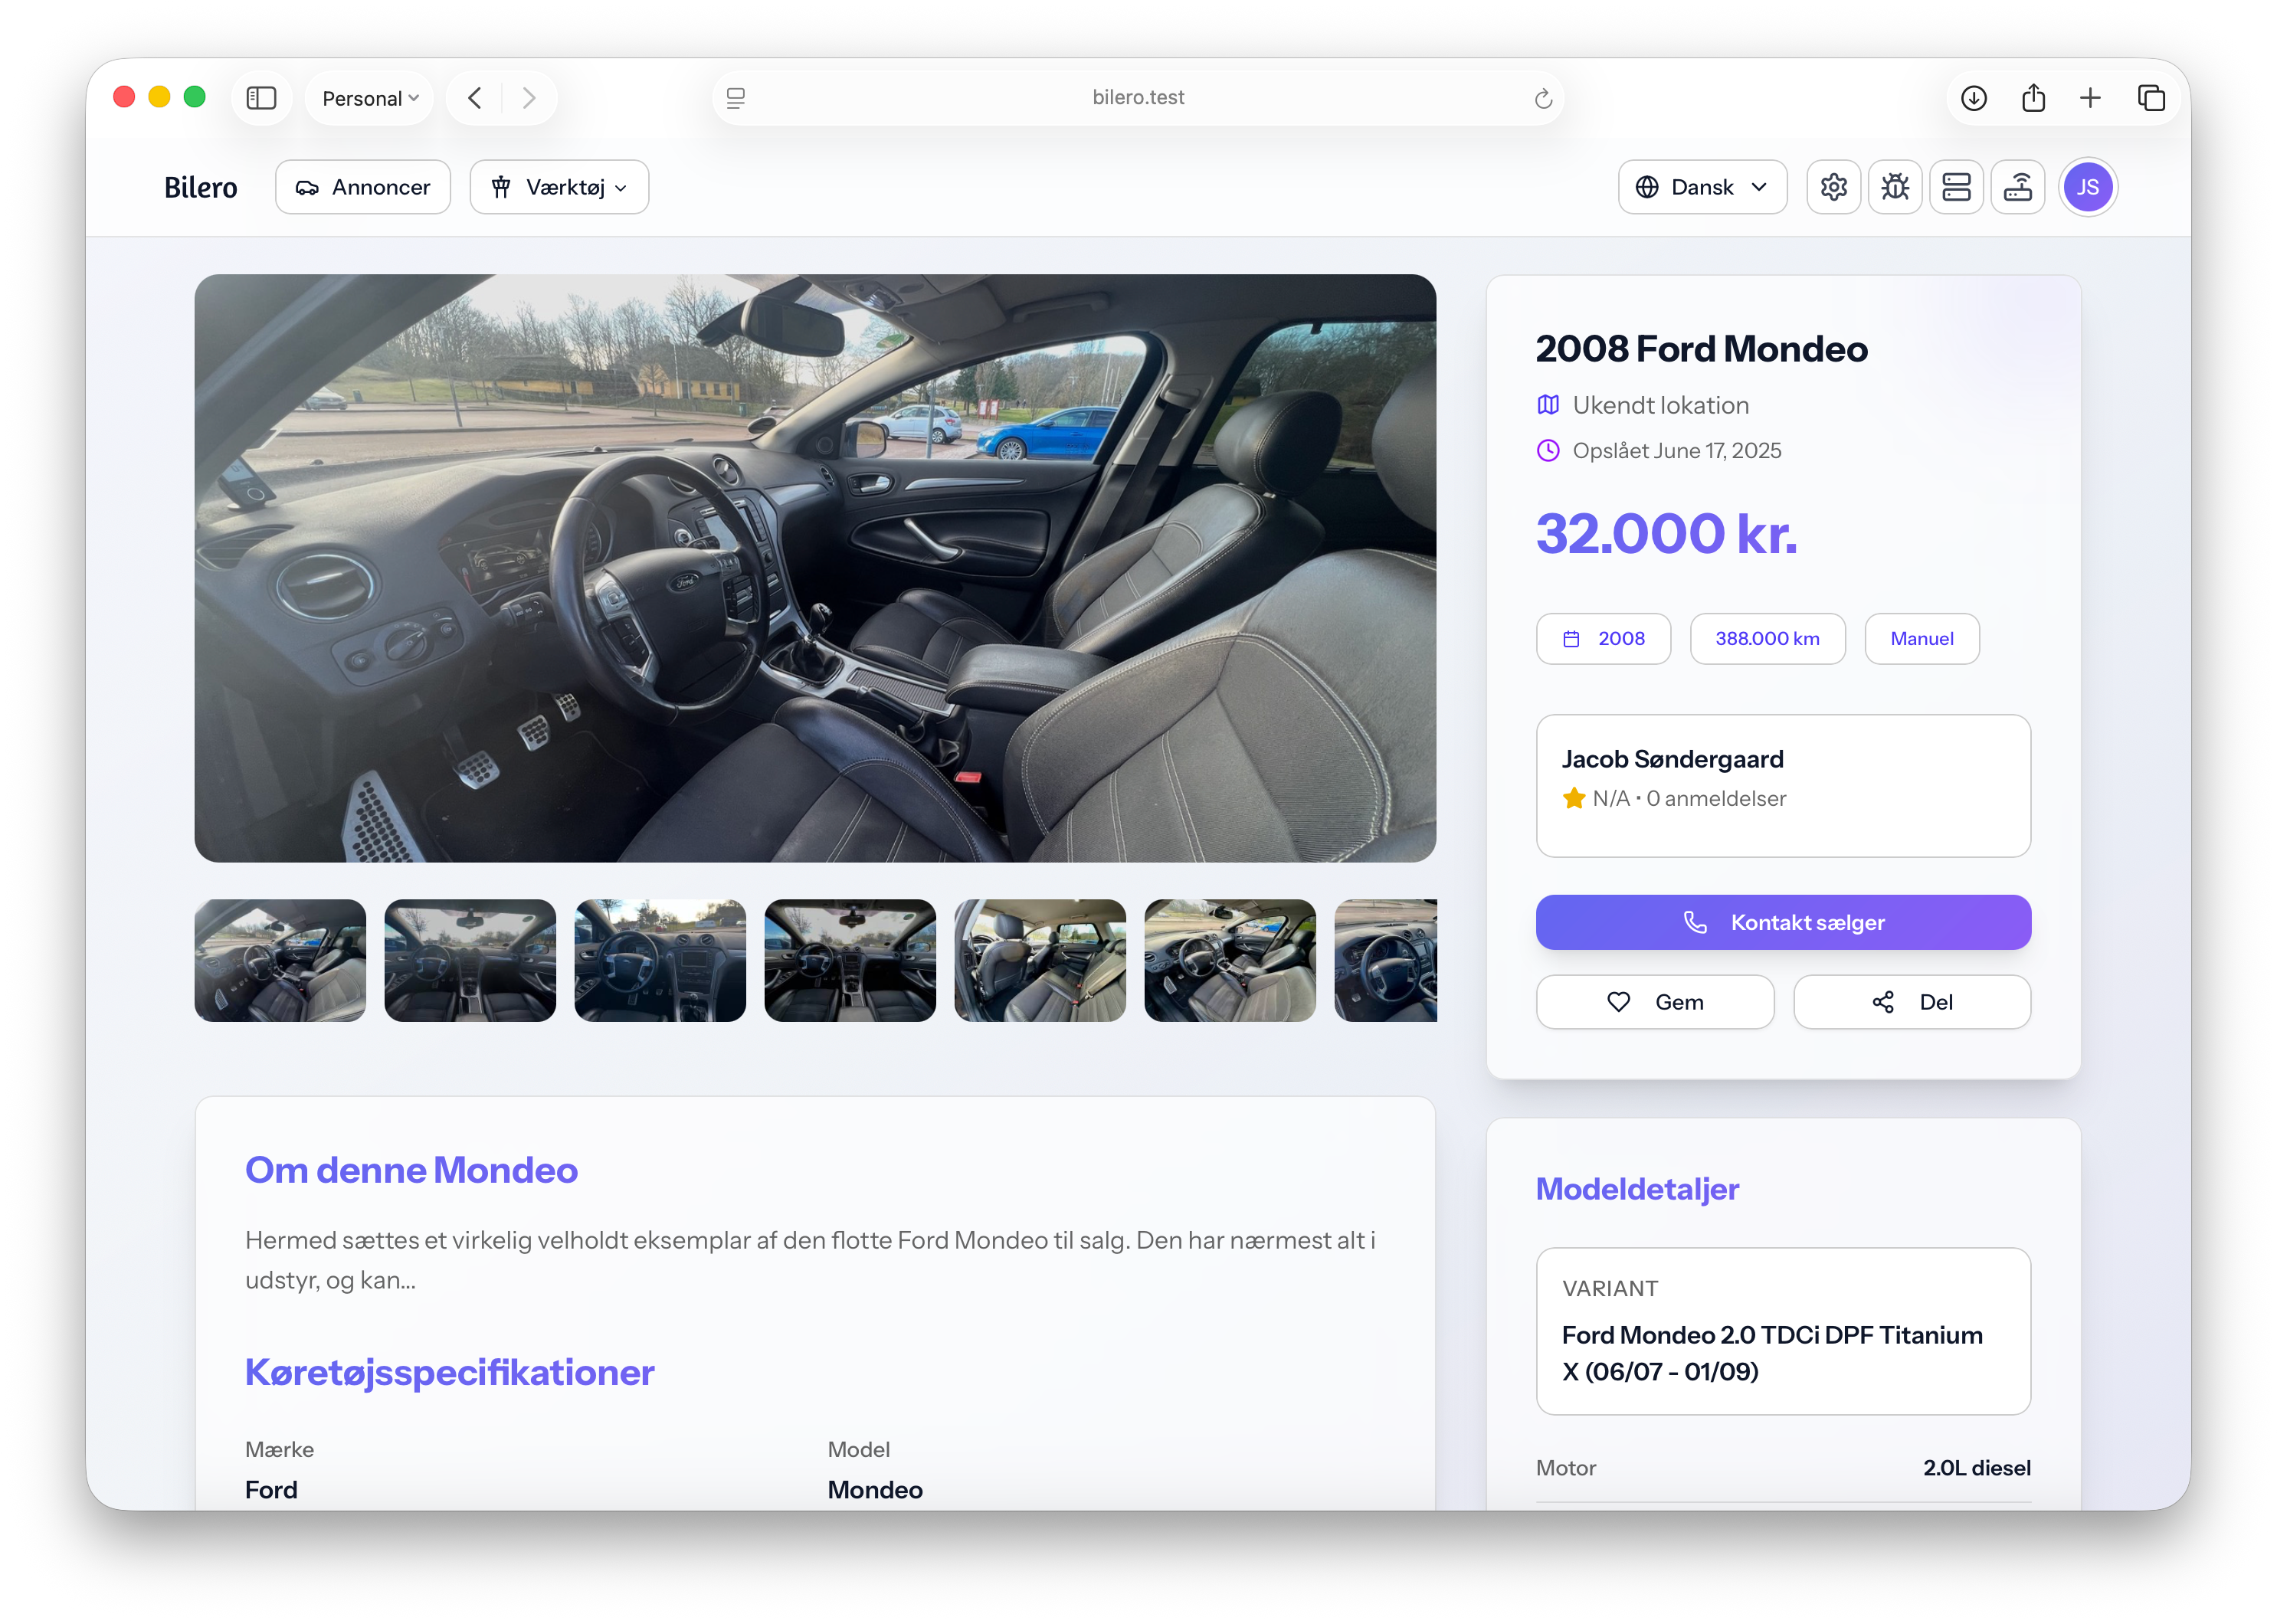The height and width of the screenshot is (1624, 2277).
Task: Open the Annoncer section
Action: (363, 186)
